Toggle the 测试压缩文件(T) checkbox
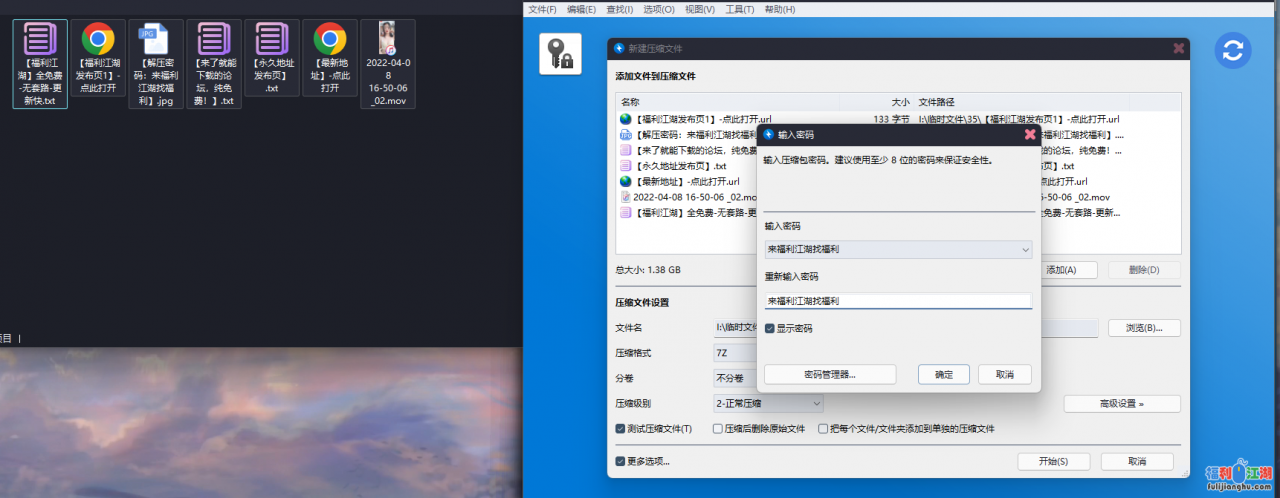1280x498 pixels. (621, 429)
